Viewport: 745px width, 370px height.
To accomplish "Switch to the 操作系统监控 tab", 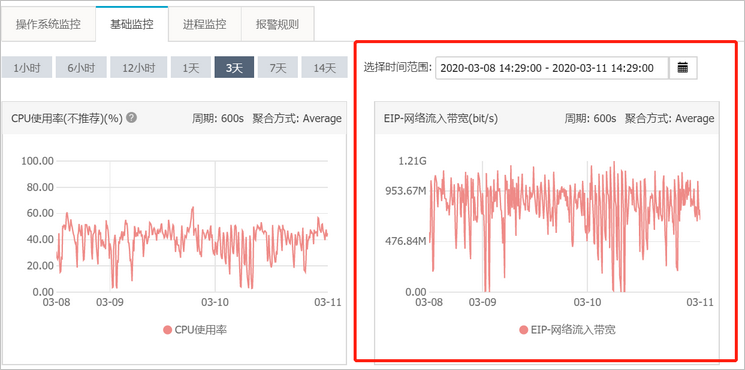I will click(x=48, y=24).
